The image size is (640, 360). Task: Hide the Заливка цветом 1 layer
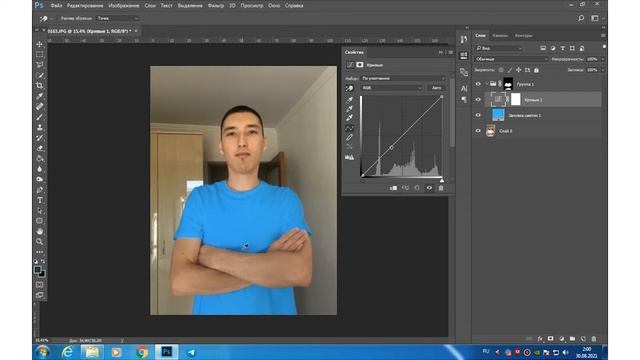pyautogui.click(x=478, y=116)
